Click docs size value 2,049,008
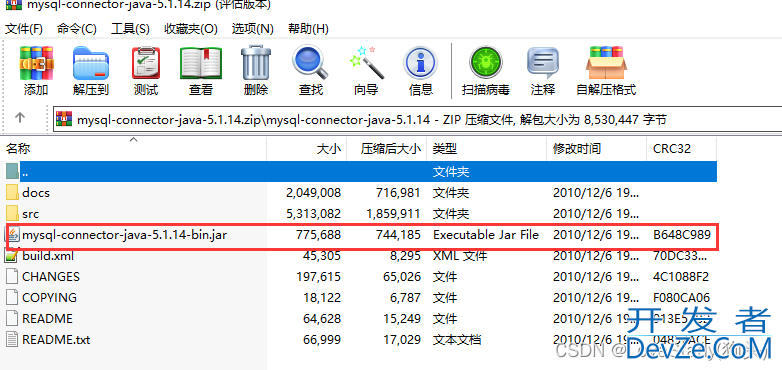This screenshot has width=782, height=370. pos(314,192)
